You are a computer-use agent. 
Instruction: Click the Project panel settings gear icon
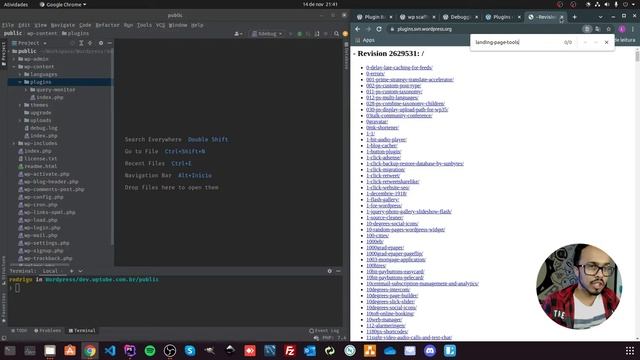(x=101, y=43)
